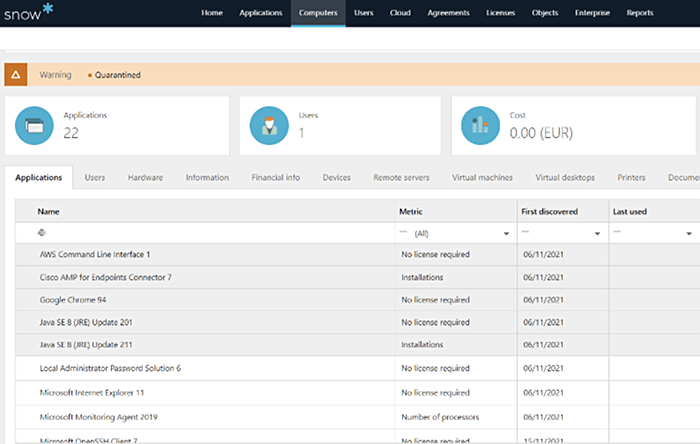The height and width of the screenshot is (444, 700).
Task: Switch to the Devices tab
Action: point(337,178)
